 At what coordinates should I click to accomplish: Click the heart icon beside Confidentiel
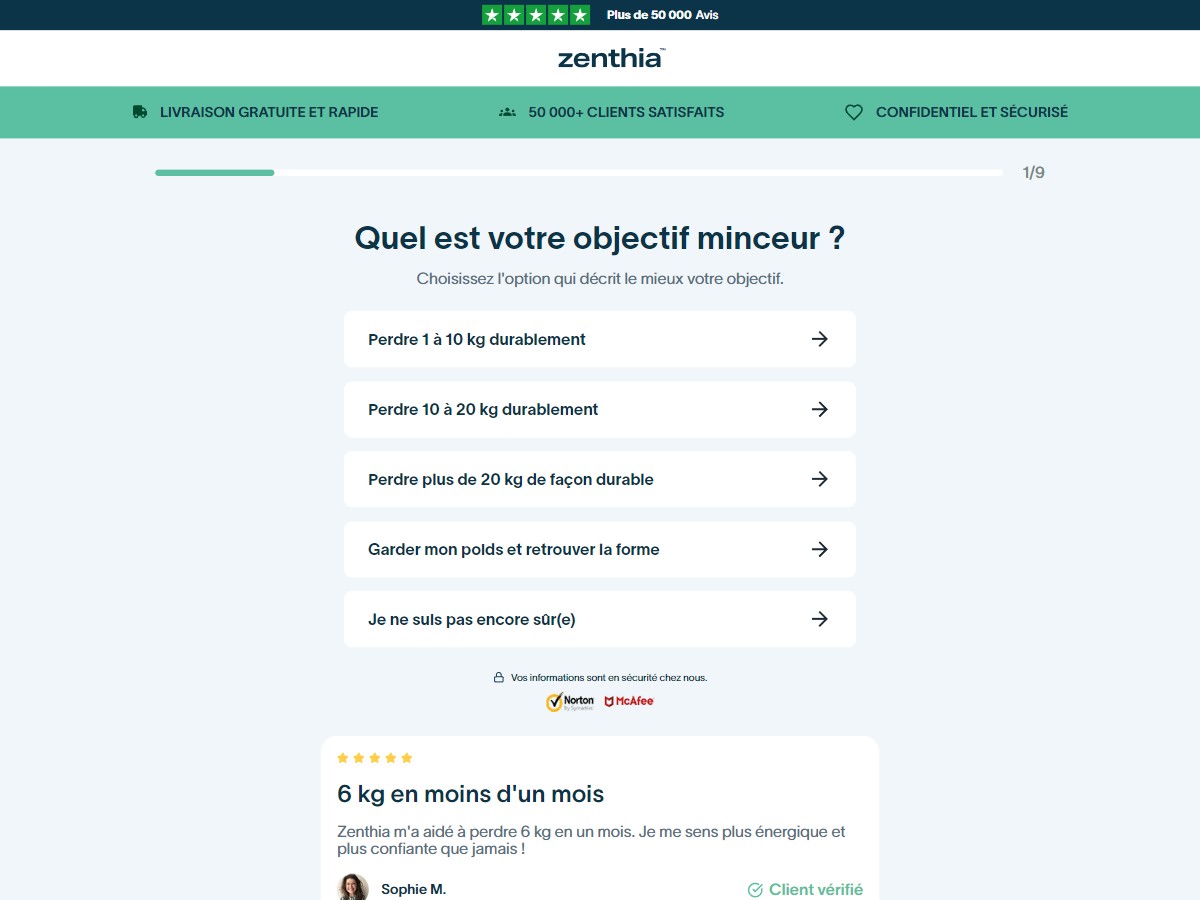pyautogui.click(x=854, y=112)
